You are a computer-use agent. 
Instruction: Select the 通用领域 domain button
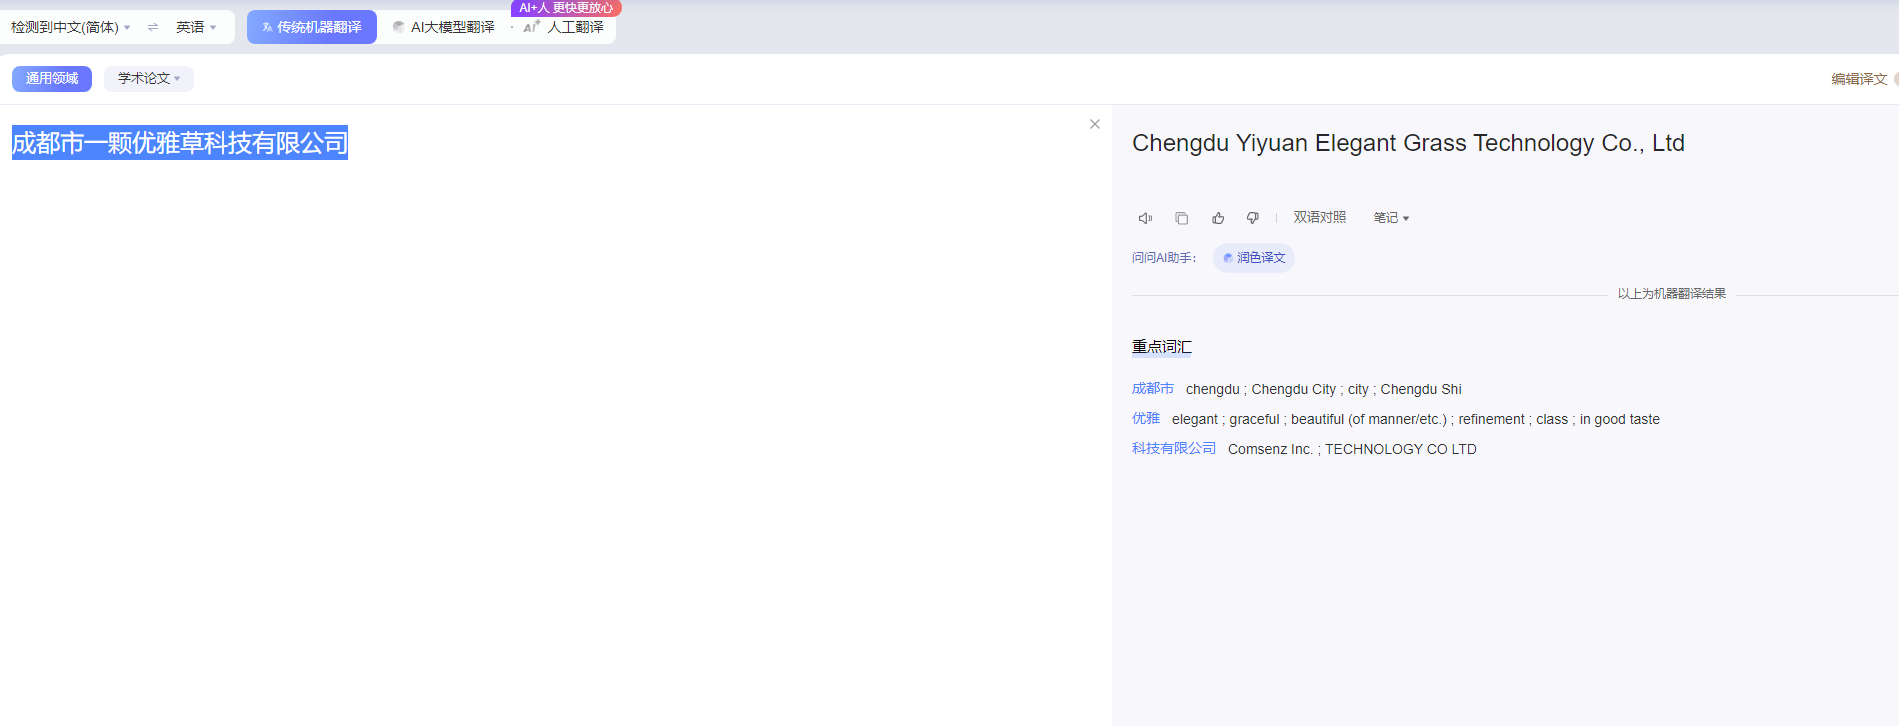52,78
